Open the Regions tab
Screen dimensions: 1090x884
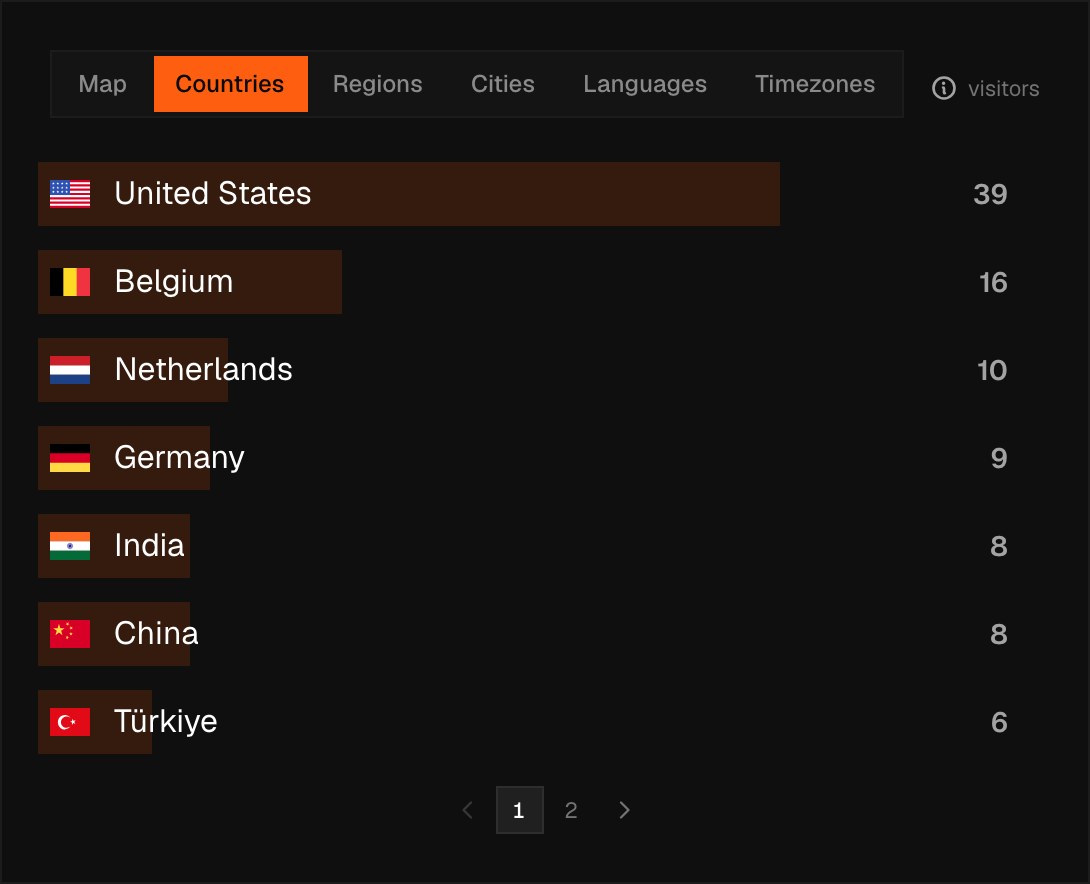[377, 84]
